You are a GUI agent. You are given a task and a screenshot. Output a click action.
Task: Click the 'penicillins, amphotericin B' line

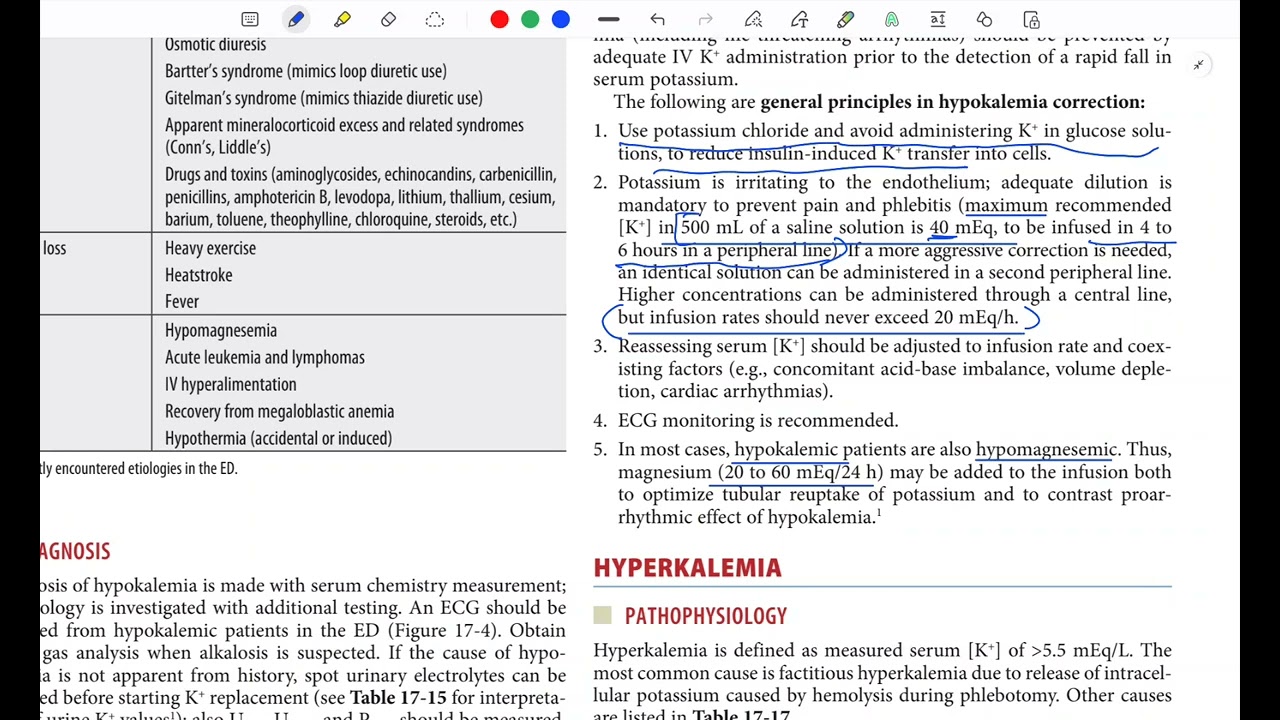click(x=359, y=197)
